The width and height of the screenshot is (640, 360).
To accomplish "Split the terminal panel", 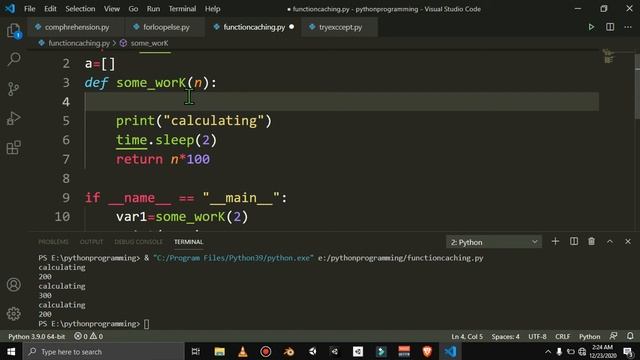I will click(x=574, y=242).
